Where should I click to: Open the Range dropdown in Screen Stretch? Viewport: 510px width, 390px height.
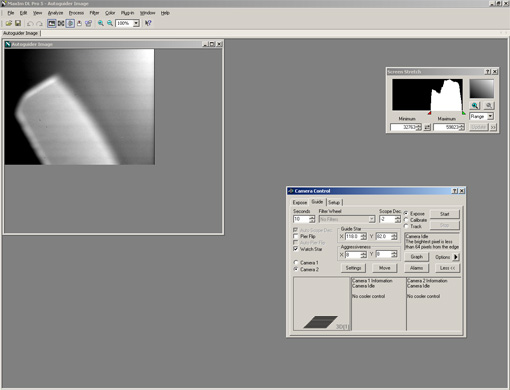pos(490,116)
